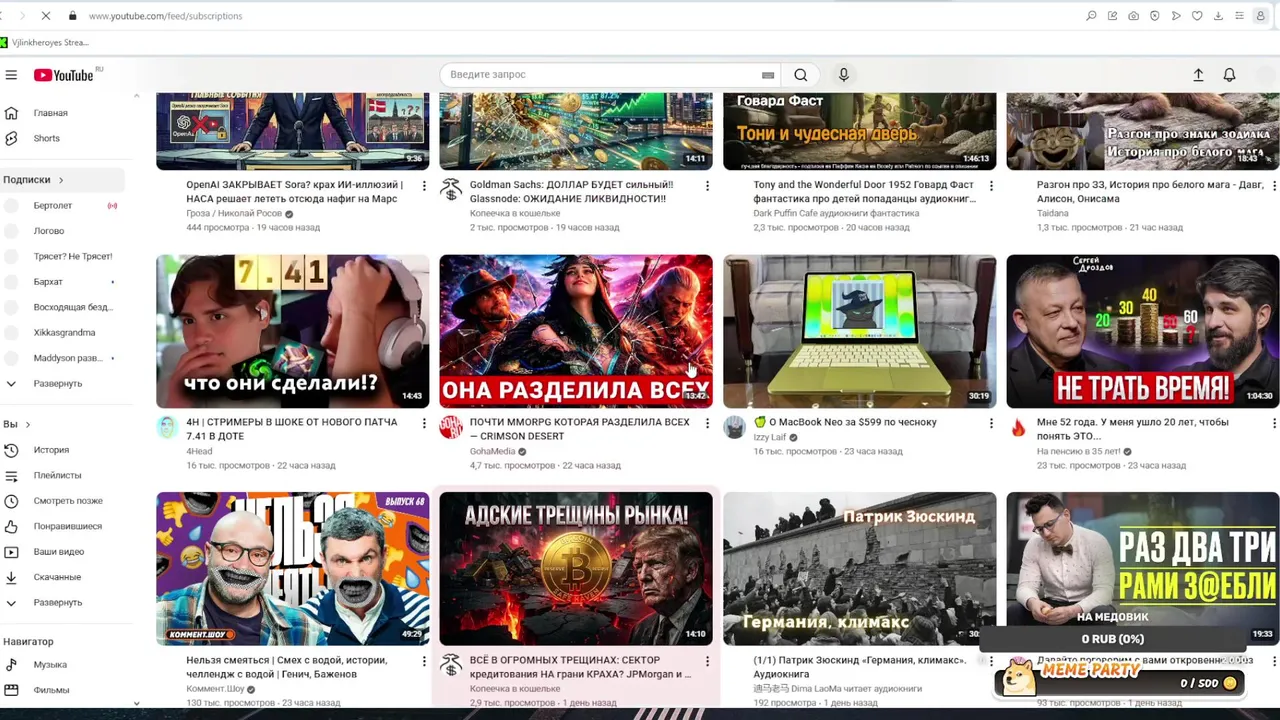Open the browser profile icon

pyautogui.click(x=1260, y=16)
